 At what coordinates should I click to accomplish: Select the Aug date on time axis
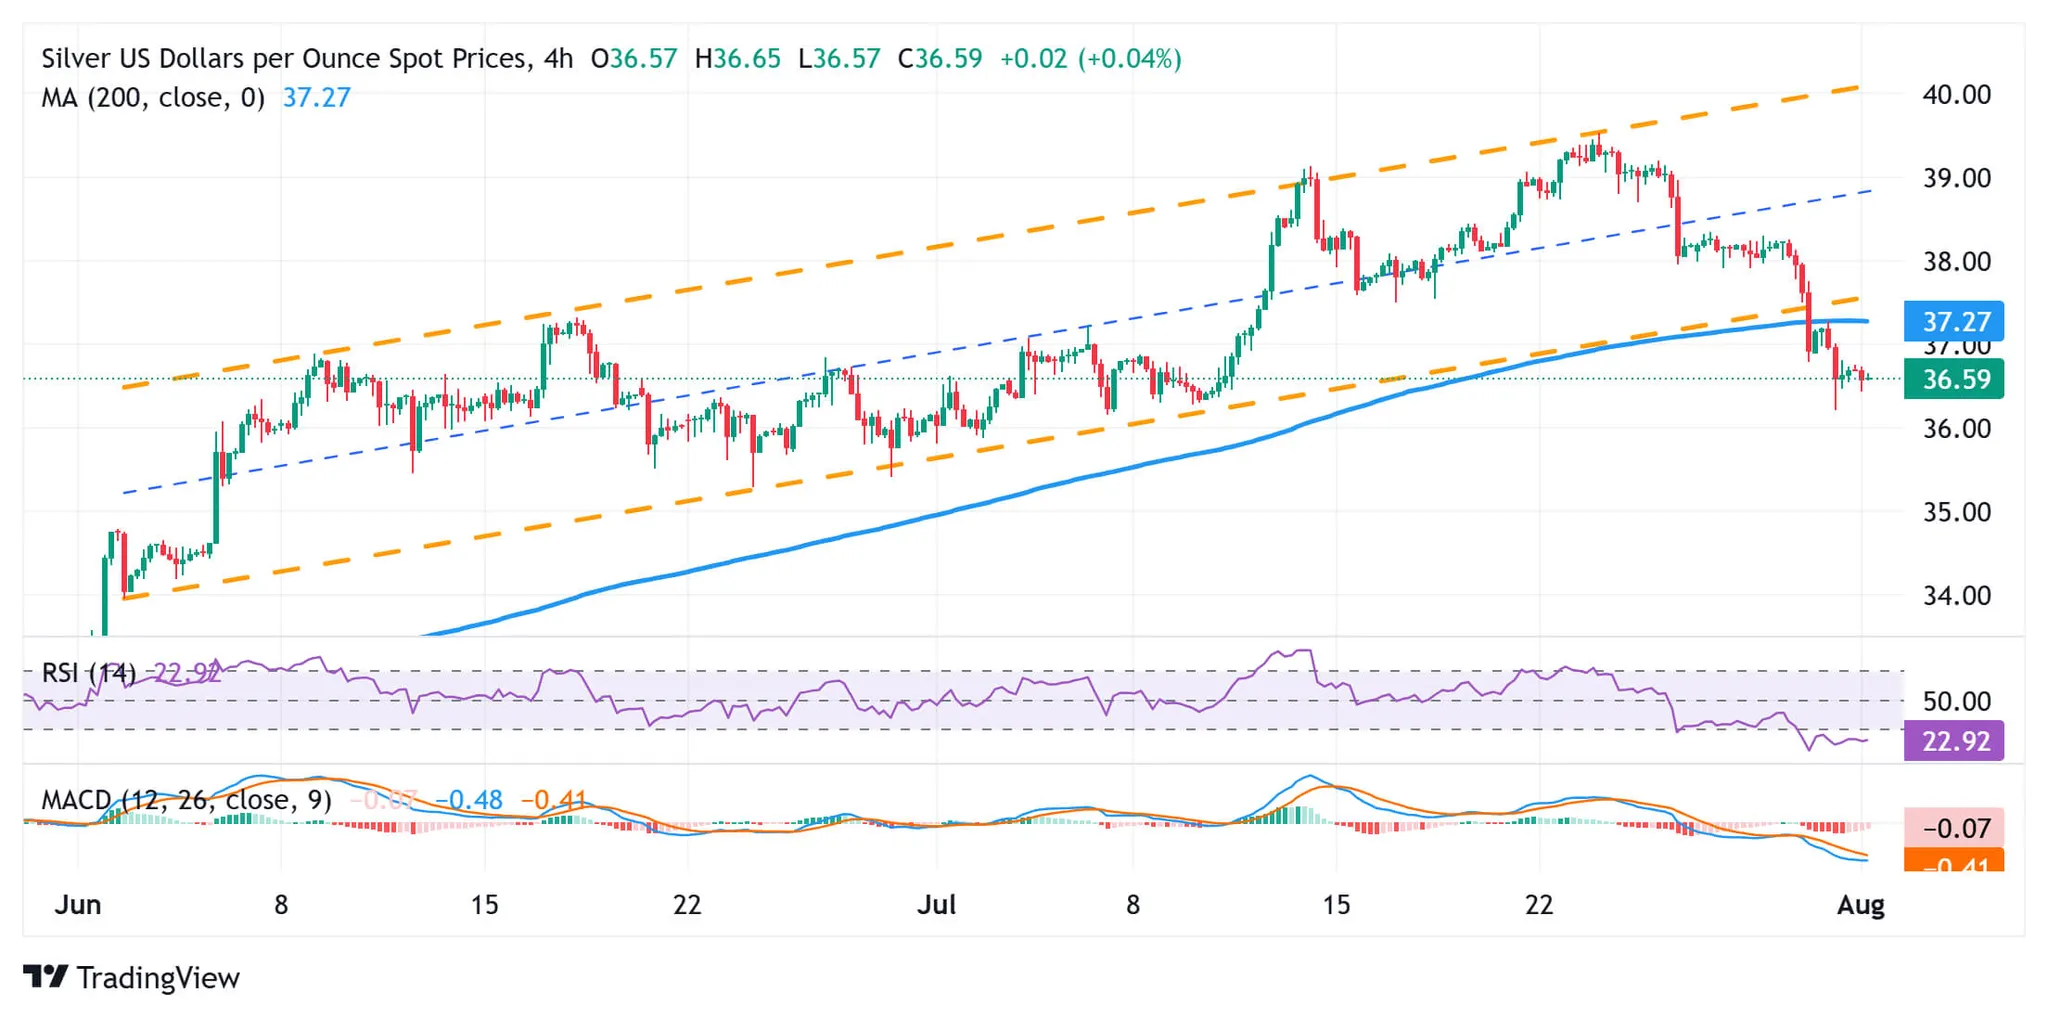pyautogui.click(x=1861, y=905)
